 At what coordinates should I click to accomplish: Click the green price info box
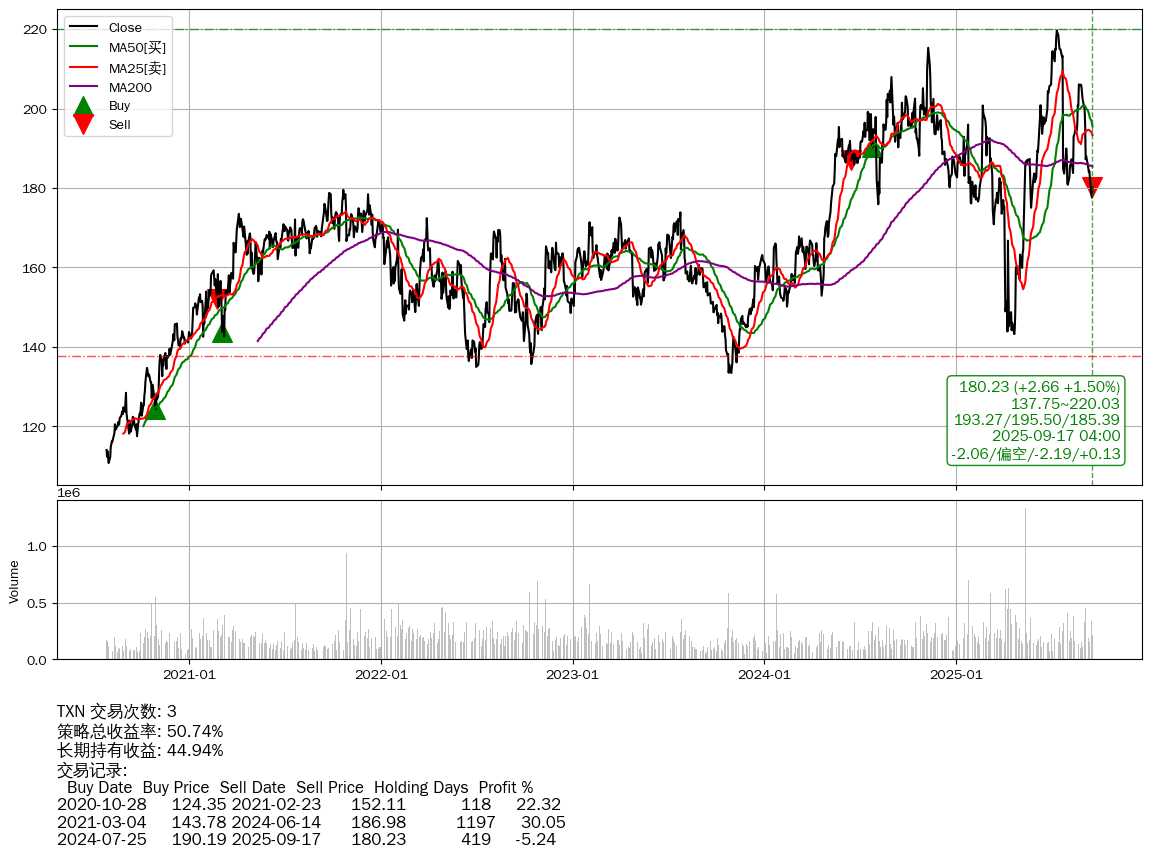pyautogui.click(x=1036, y=420)
